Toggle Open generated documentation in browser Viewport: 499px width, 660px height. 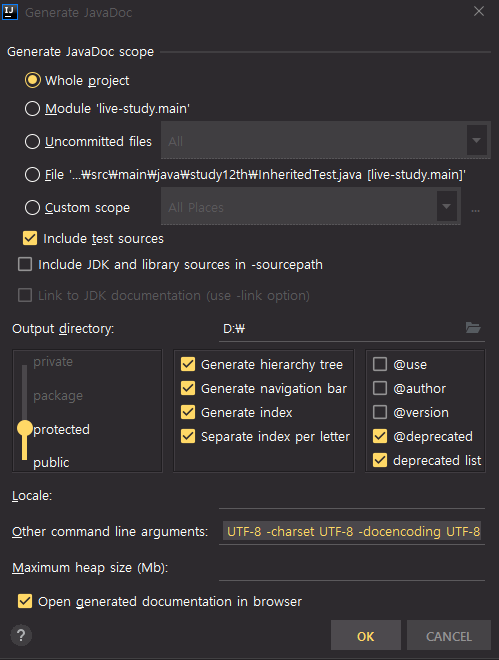[x=25, y=601]
